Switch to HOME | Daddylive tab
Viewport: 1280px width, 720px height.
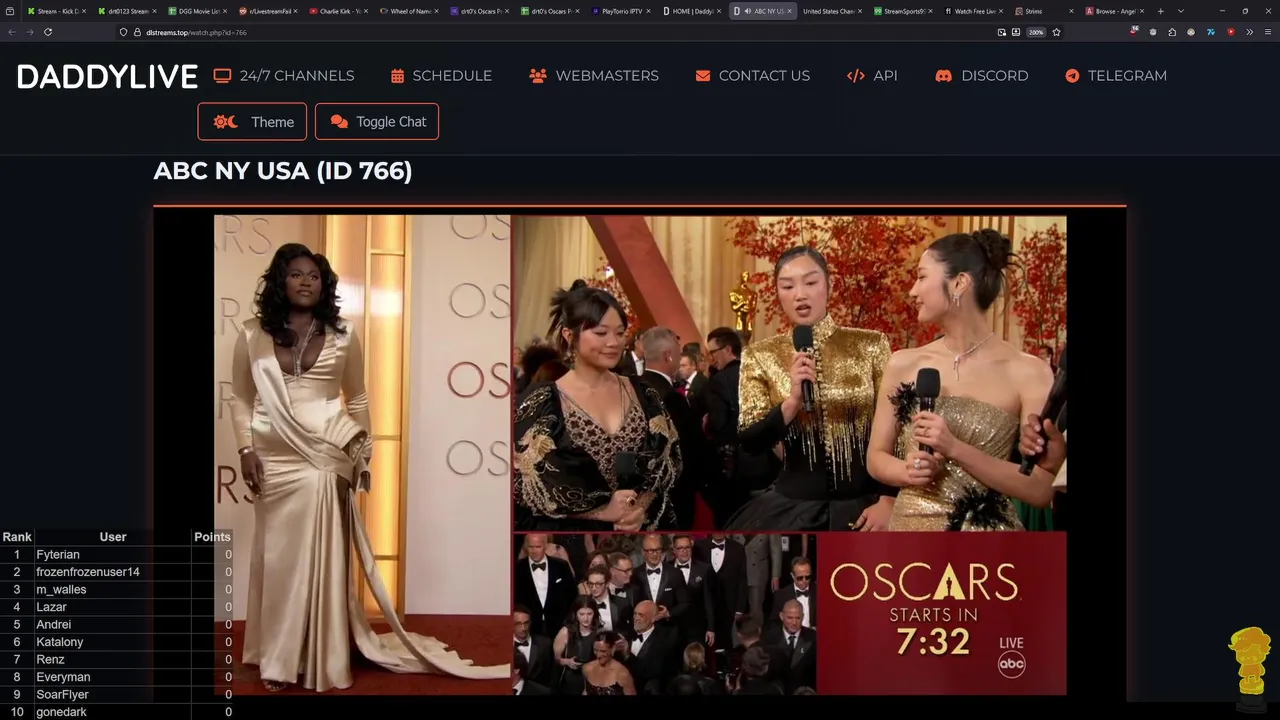[692, 11]
